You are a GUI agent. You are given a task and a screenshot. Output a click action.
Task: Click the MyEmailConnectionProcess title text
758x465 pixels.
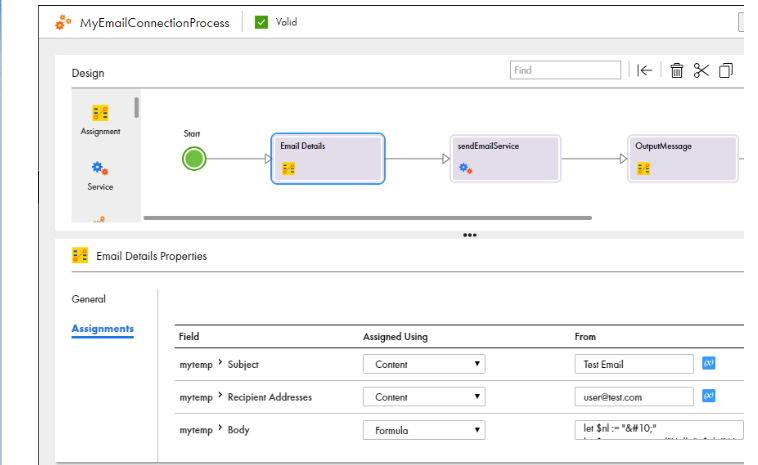pyautogui.click(x=155, y=23)
